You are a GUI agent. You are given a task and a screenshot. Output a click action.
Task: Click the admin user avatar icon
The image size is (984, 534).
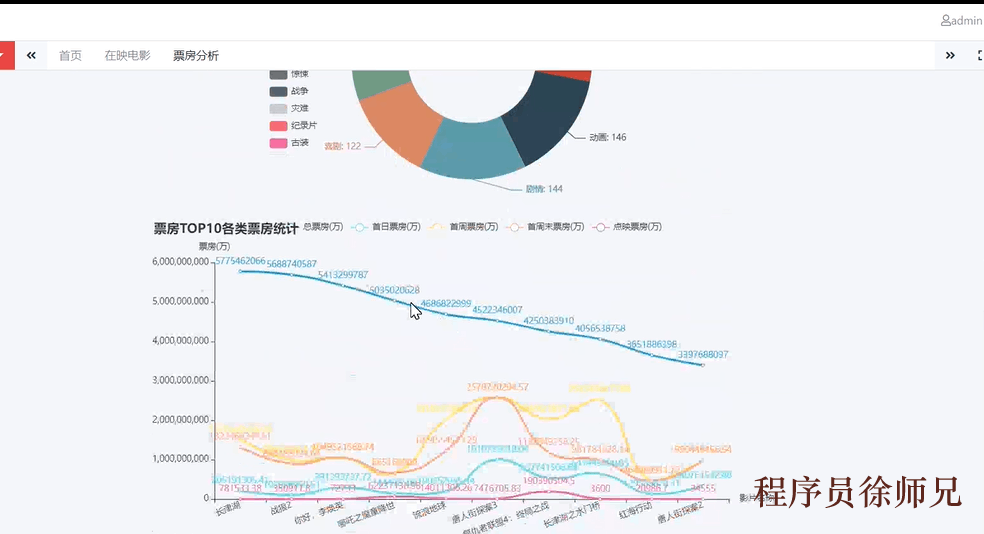pyautogui.click(x=945, y=21)
